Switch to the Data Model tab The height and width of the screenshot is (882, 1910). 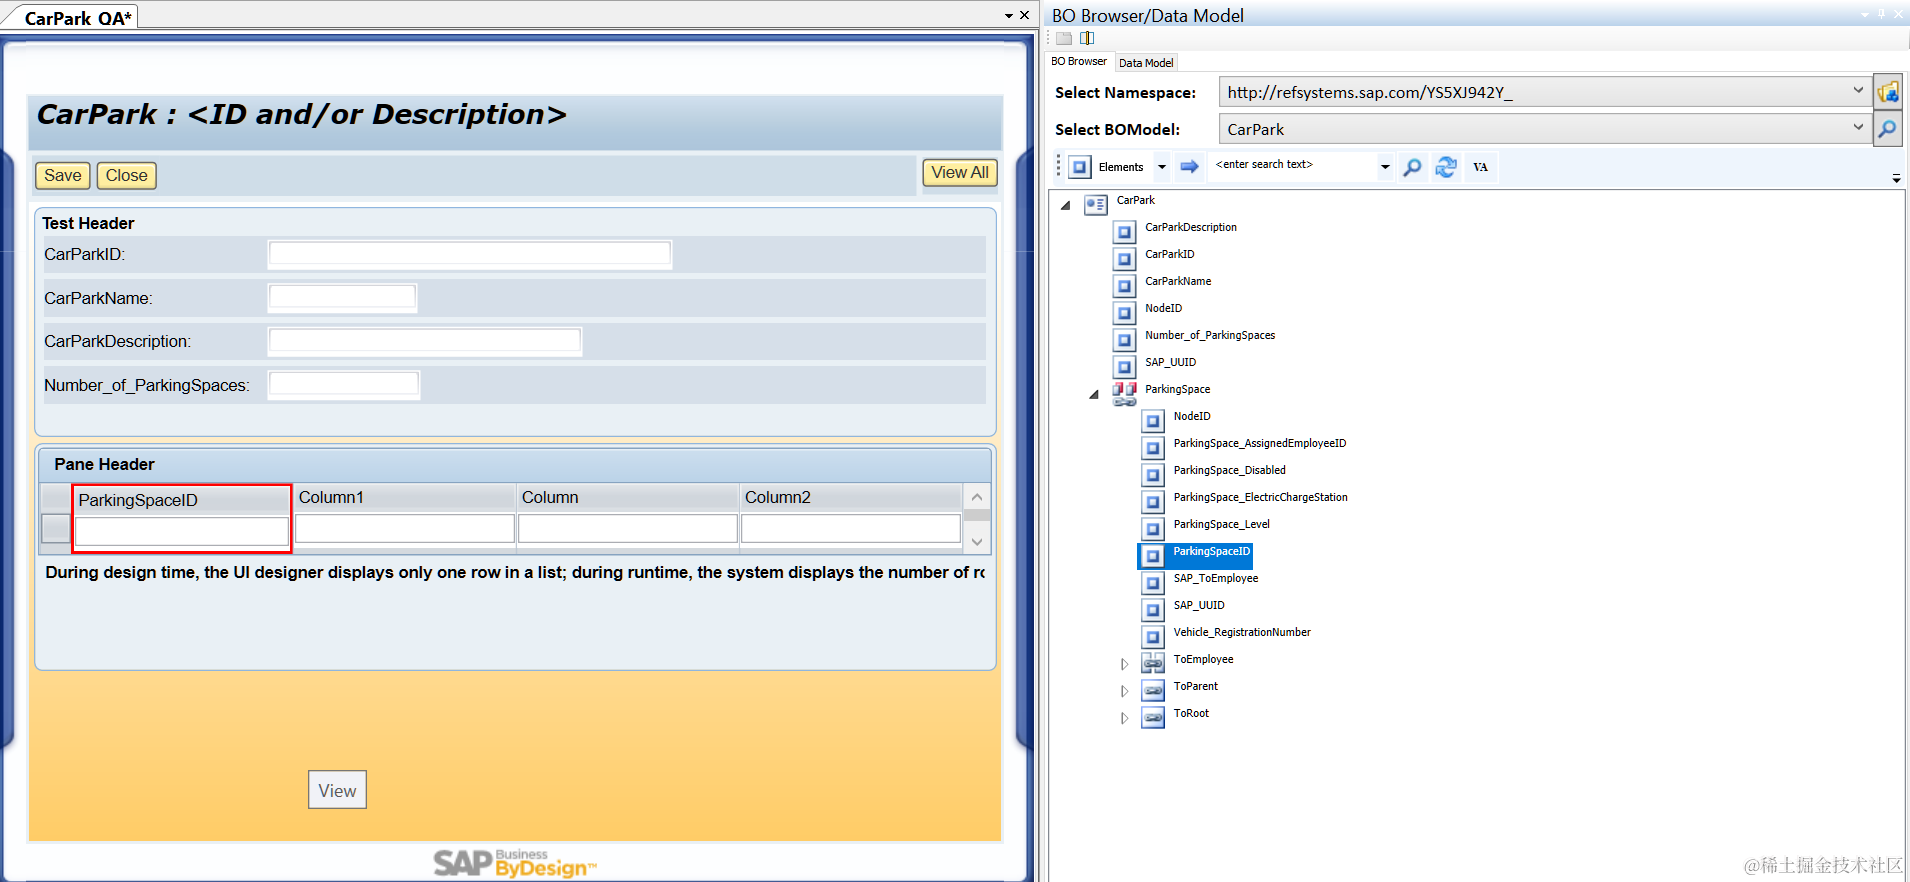pos(1146,63)
